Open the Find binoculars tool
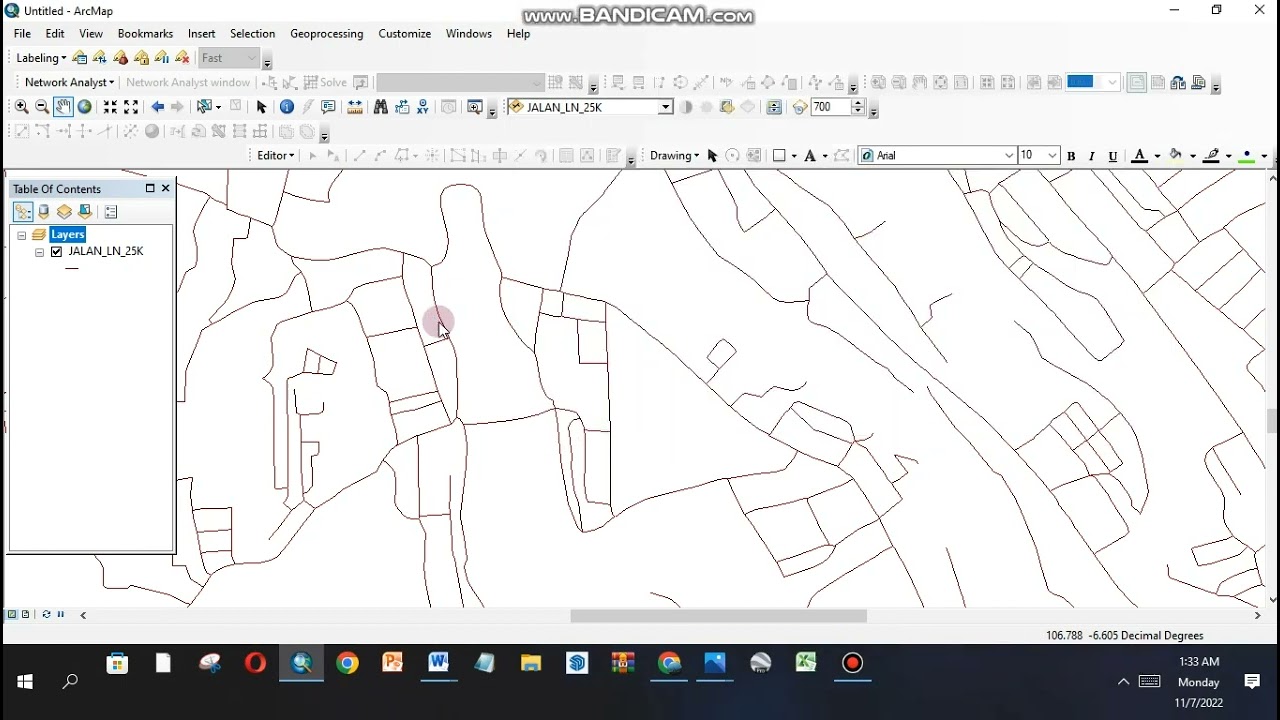1280x720 pixels. click(x=381, y=107)
